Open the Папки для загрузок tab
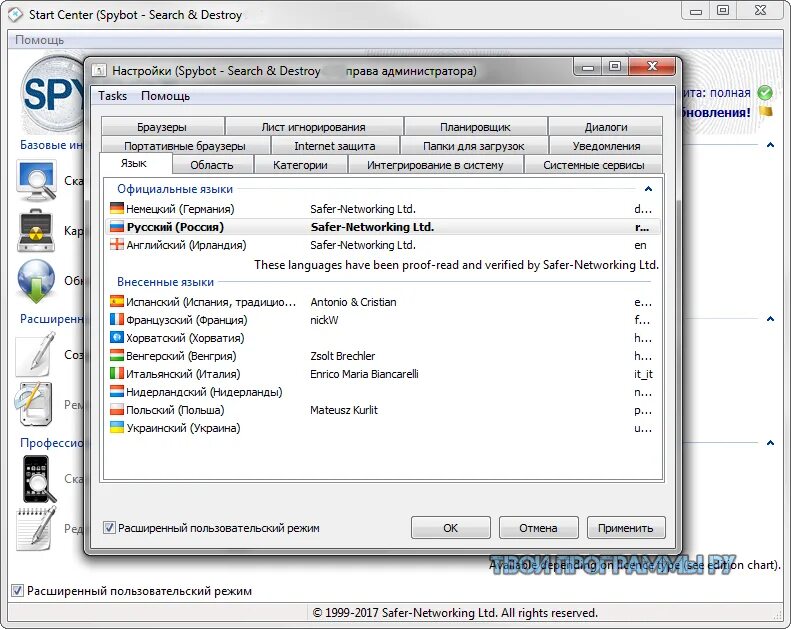The width and height of the screenshot is (791, 629). [474, 146]
